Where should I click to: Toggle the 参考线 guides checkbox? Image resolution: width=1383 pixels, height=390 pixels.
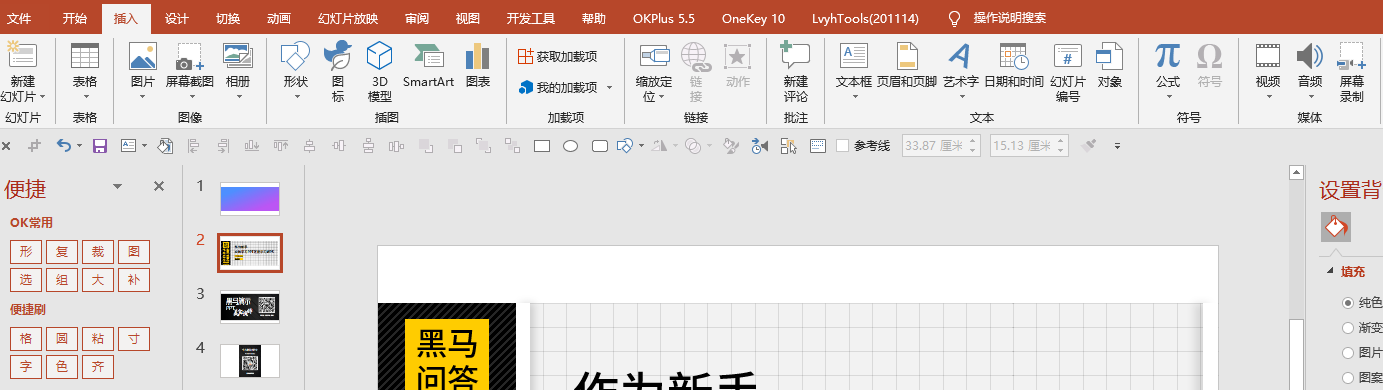(842, 146)
